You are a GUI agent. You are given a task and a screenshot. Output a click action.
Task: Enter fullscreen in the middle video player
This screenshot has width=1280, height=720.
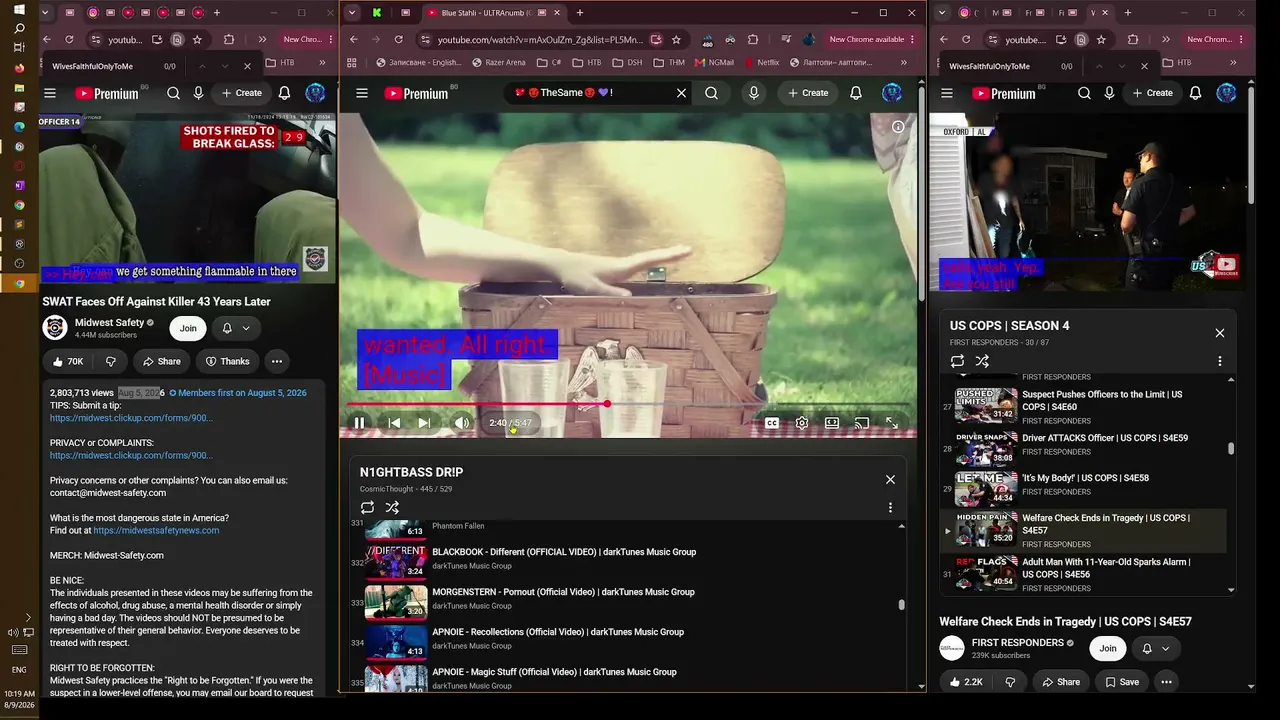(892, 423)
